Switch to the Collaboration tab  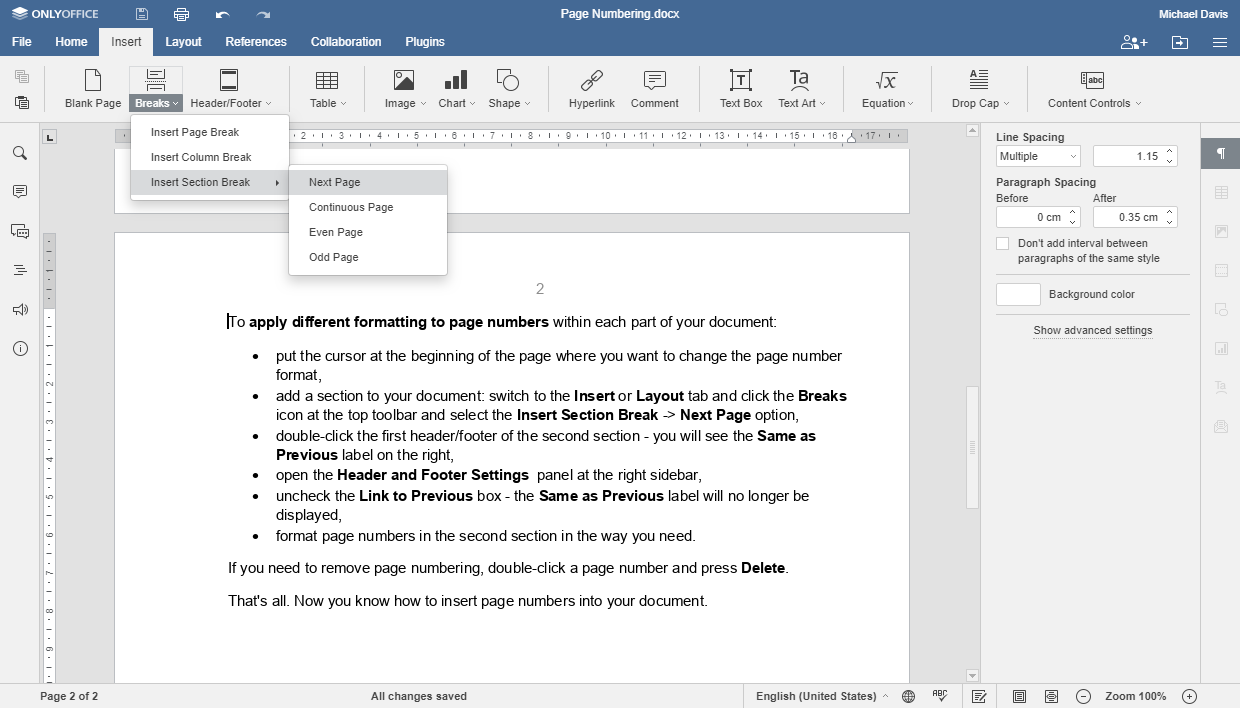click(x=346, y=42)
